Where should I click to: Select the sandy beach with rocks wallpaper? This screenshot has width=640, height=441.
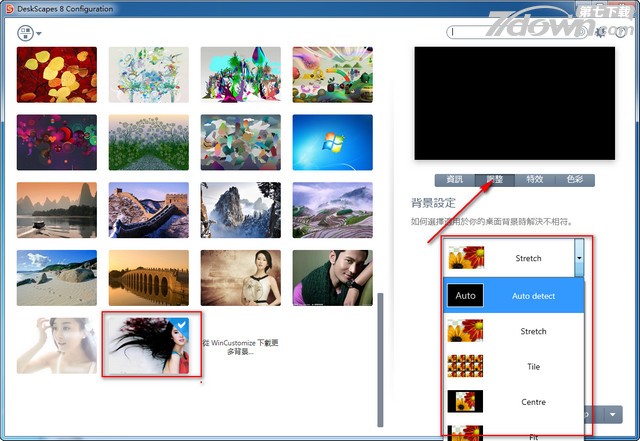click(x=57, y=278)
